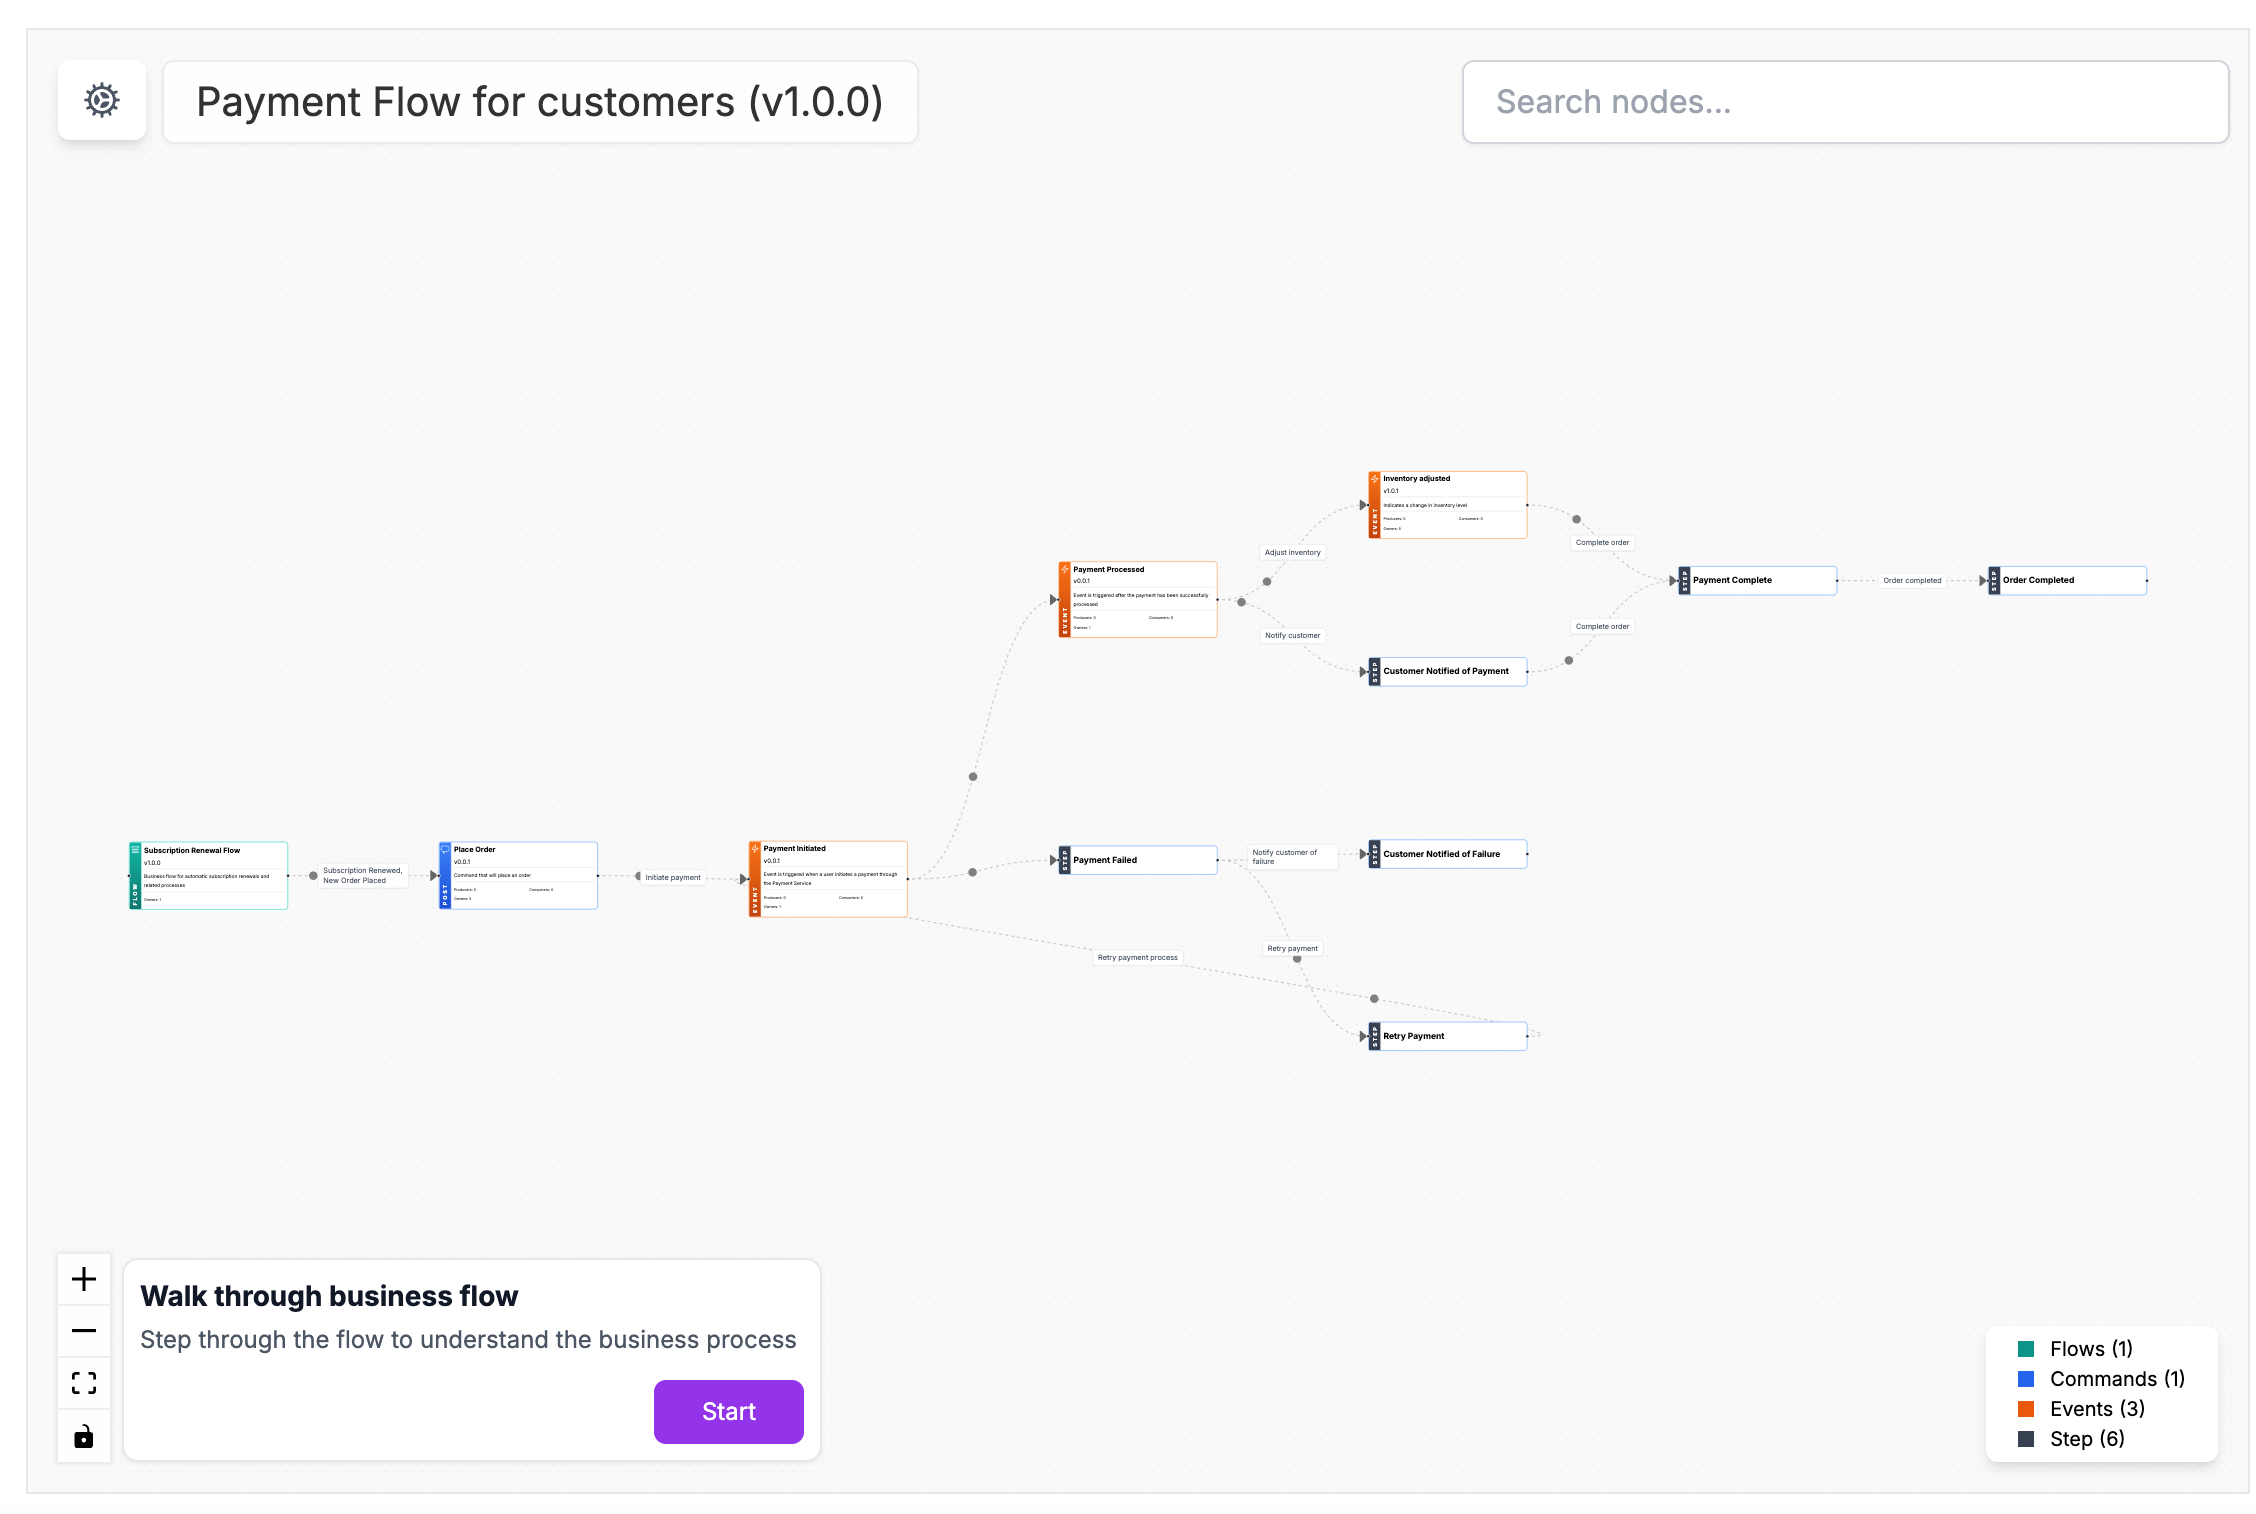
Task: Click the Retry Payment step node
Action: click(x=1448, y=1036)
